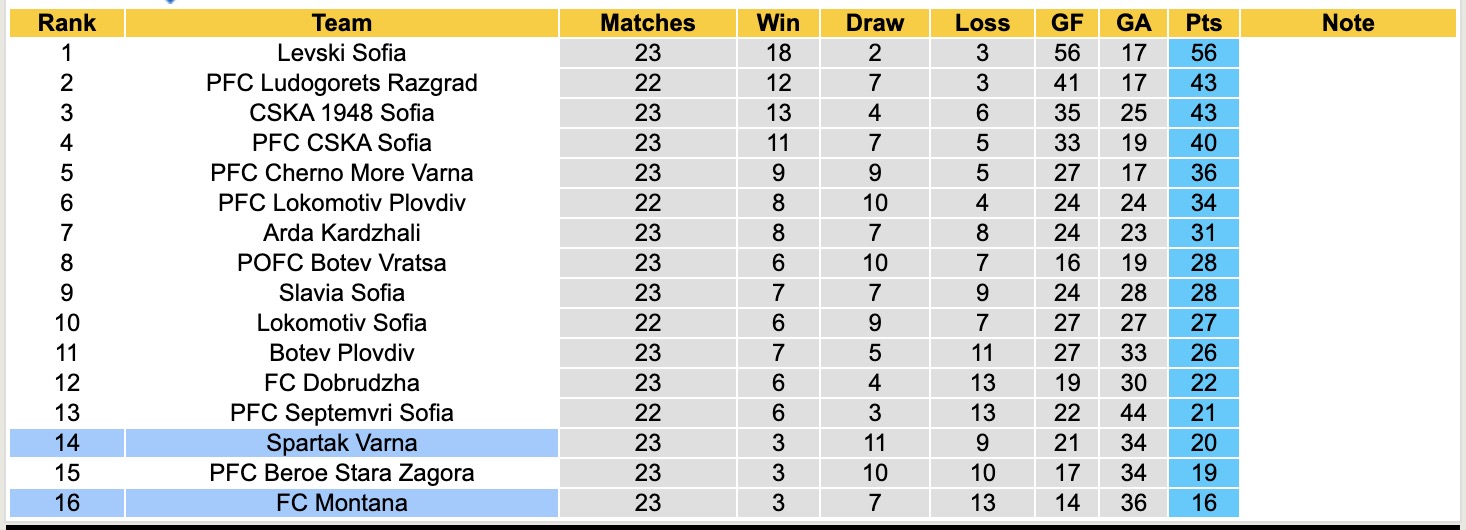
Task: Select the Loss column header
Action: tap(982, 23)
